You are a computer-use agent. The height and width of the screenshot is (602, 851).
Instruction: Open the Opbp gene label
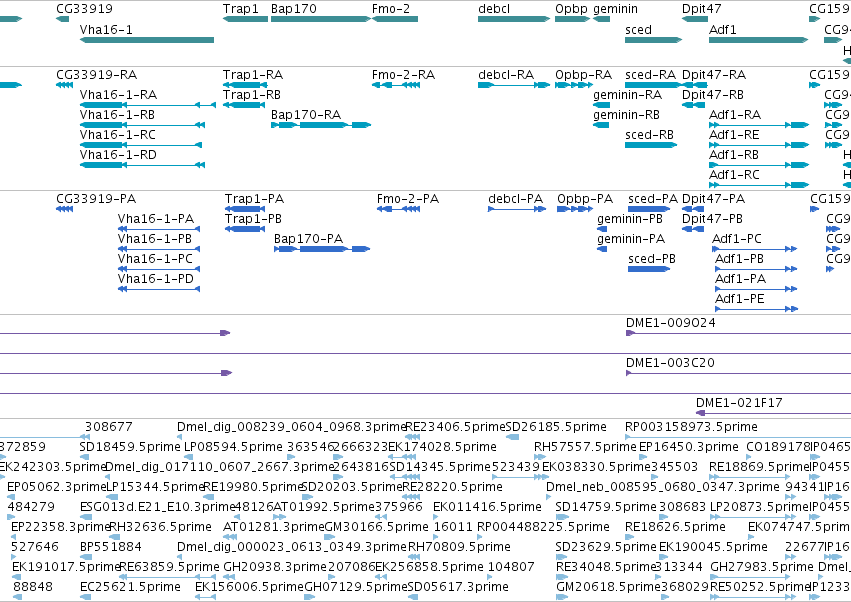(x=571, y=9)
